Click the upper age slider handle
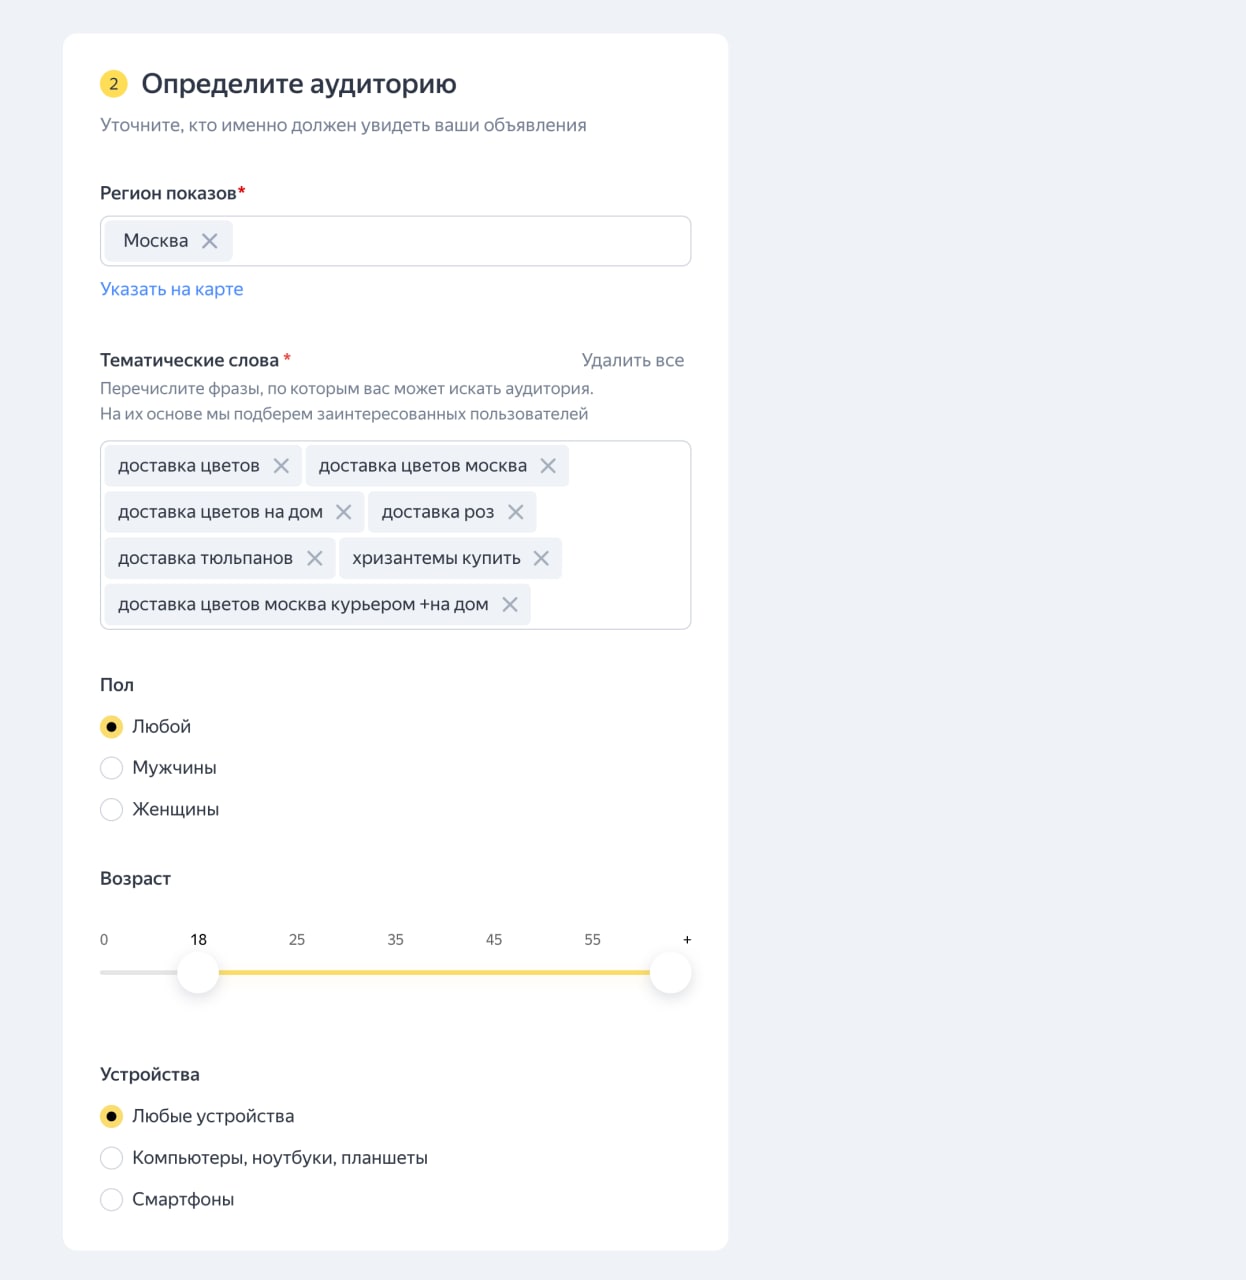 [670, 972]
